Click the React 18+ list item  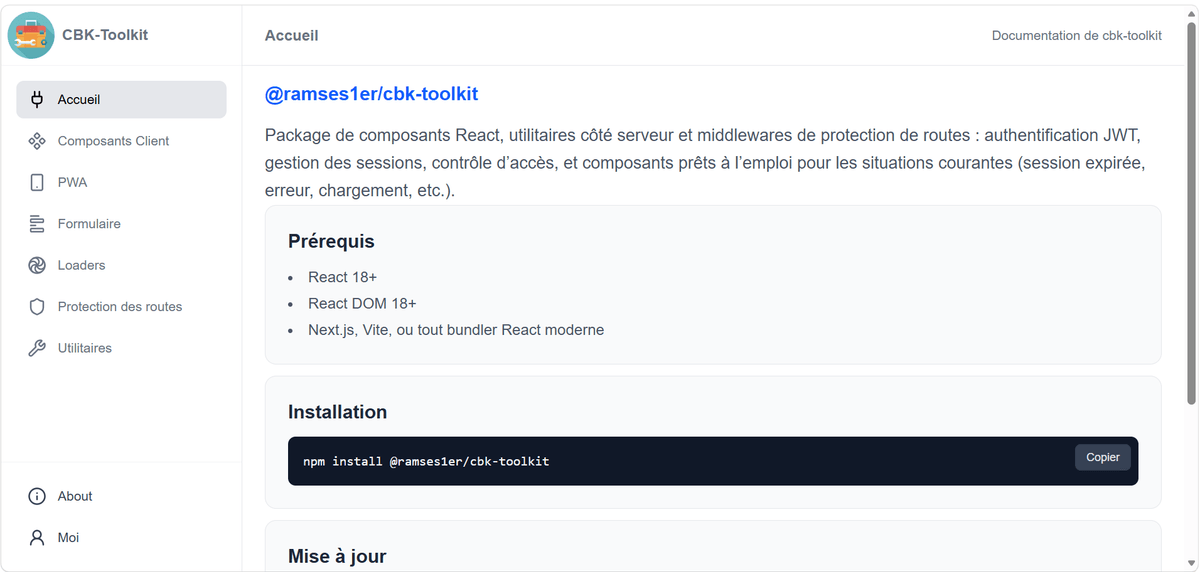[342, 277]
